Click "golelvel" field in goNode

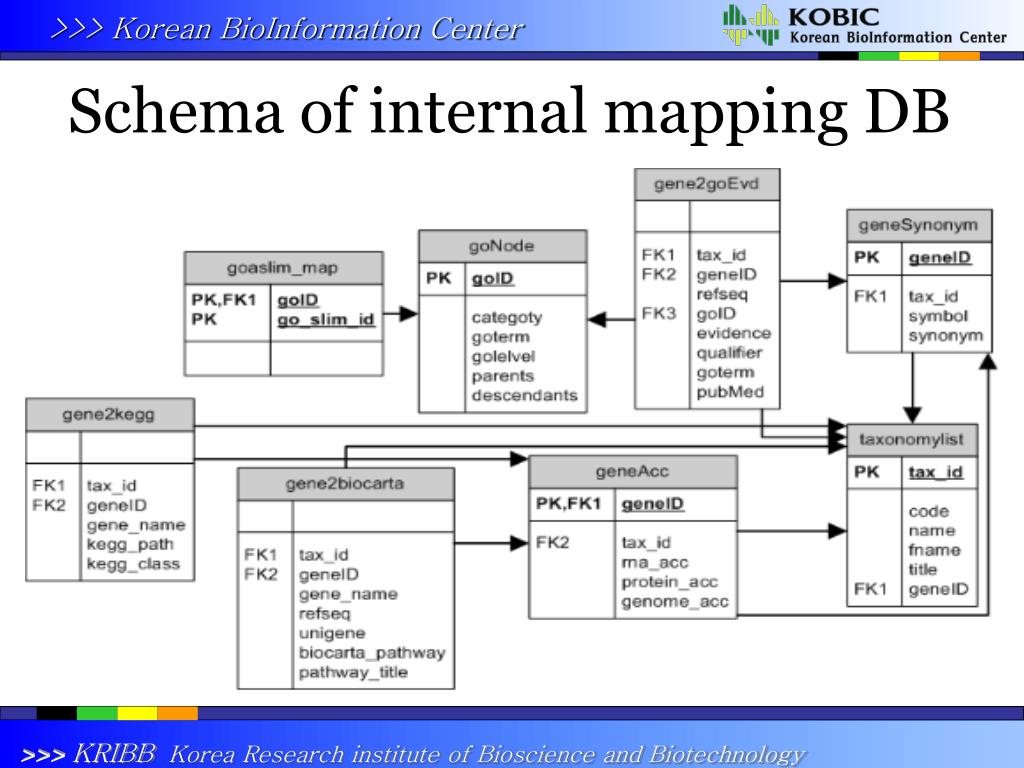[x=503, y=357]
